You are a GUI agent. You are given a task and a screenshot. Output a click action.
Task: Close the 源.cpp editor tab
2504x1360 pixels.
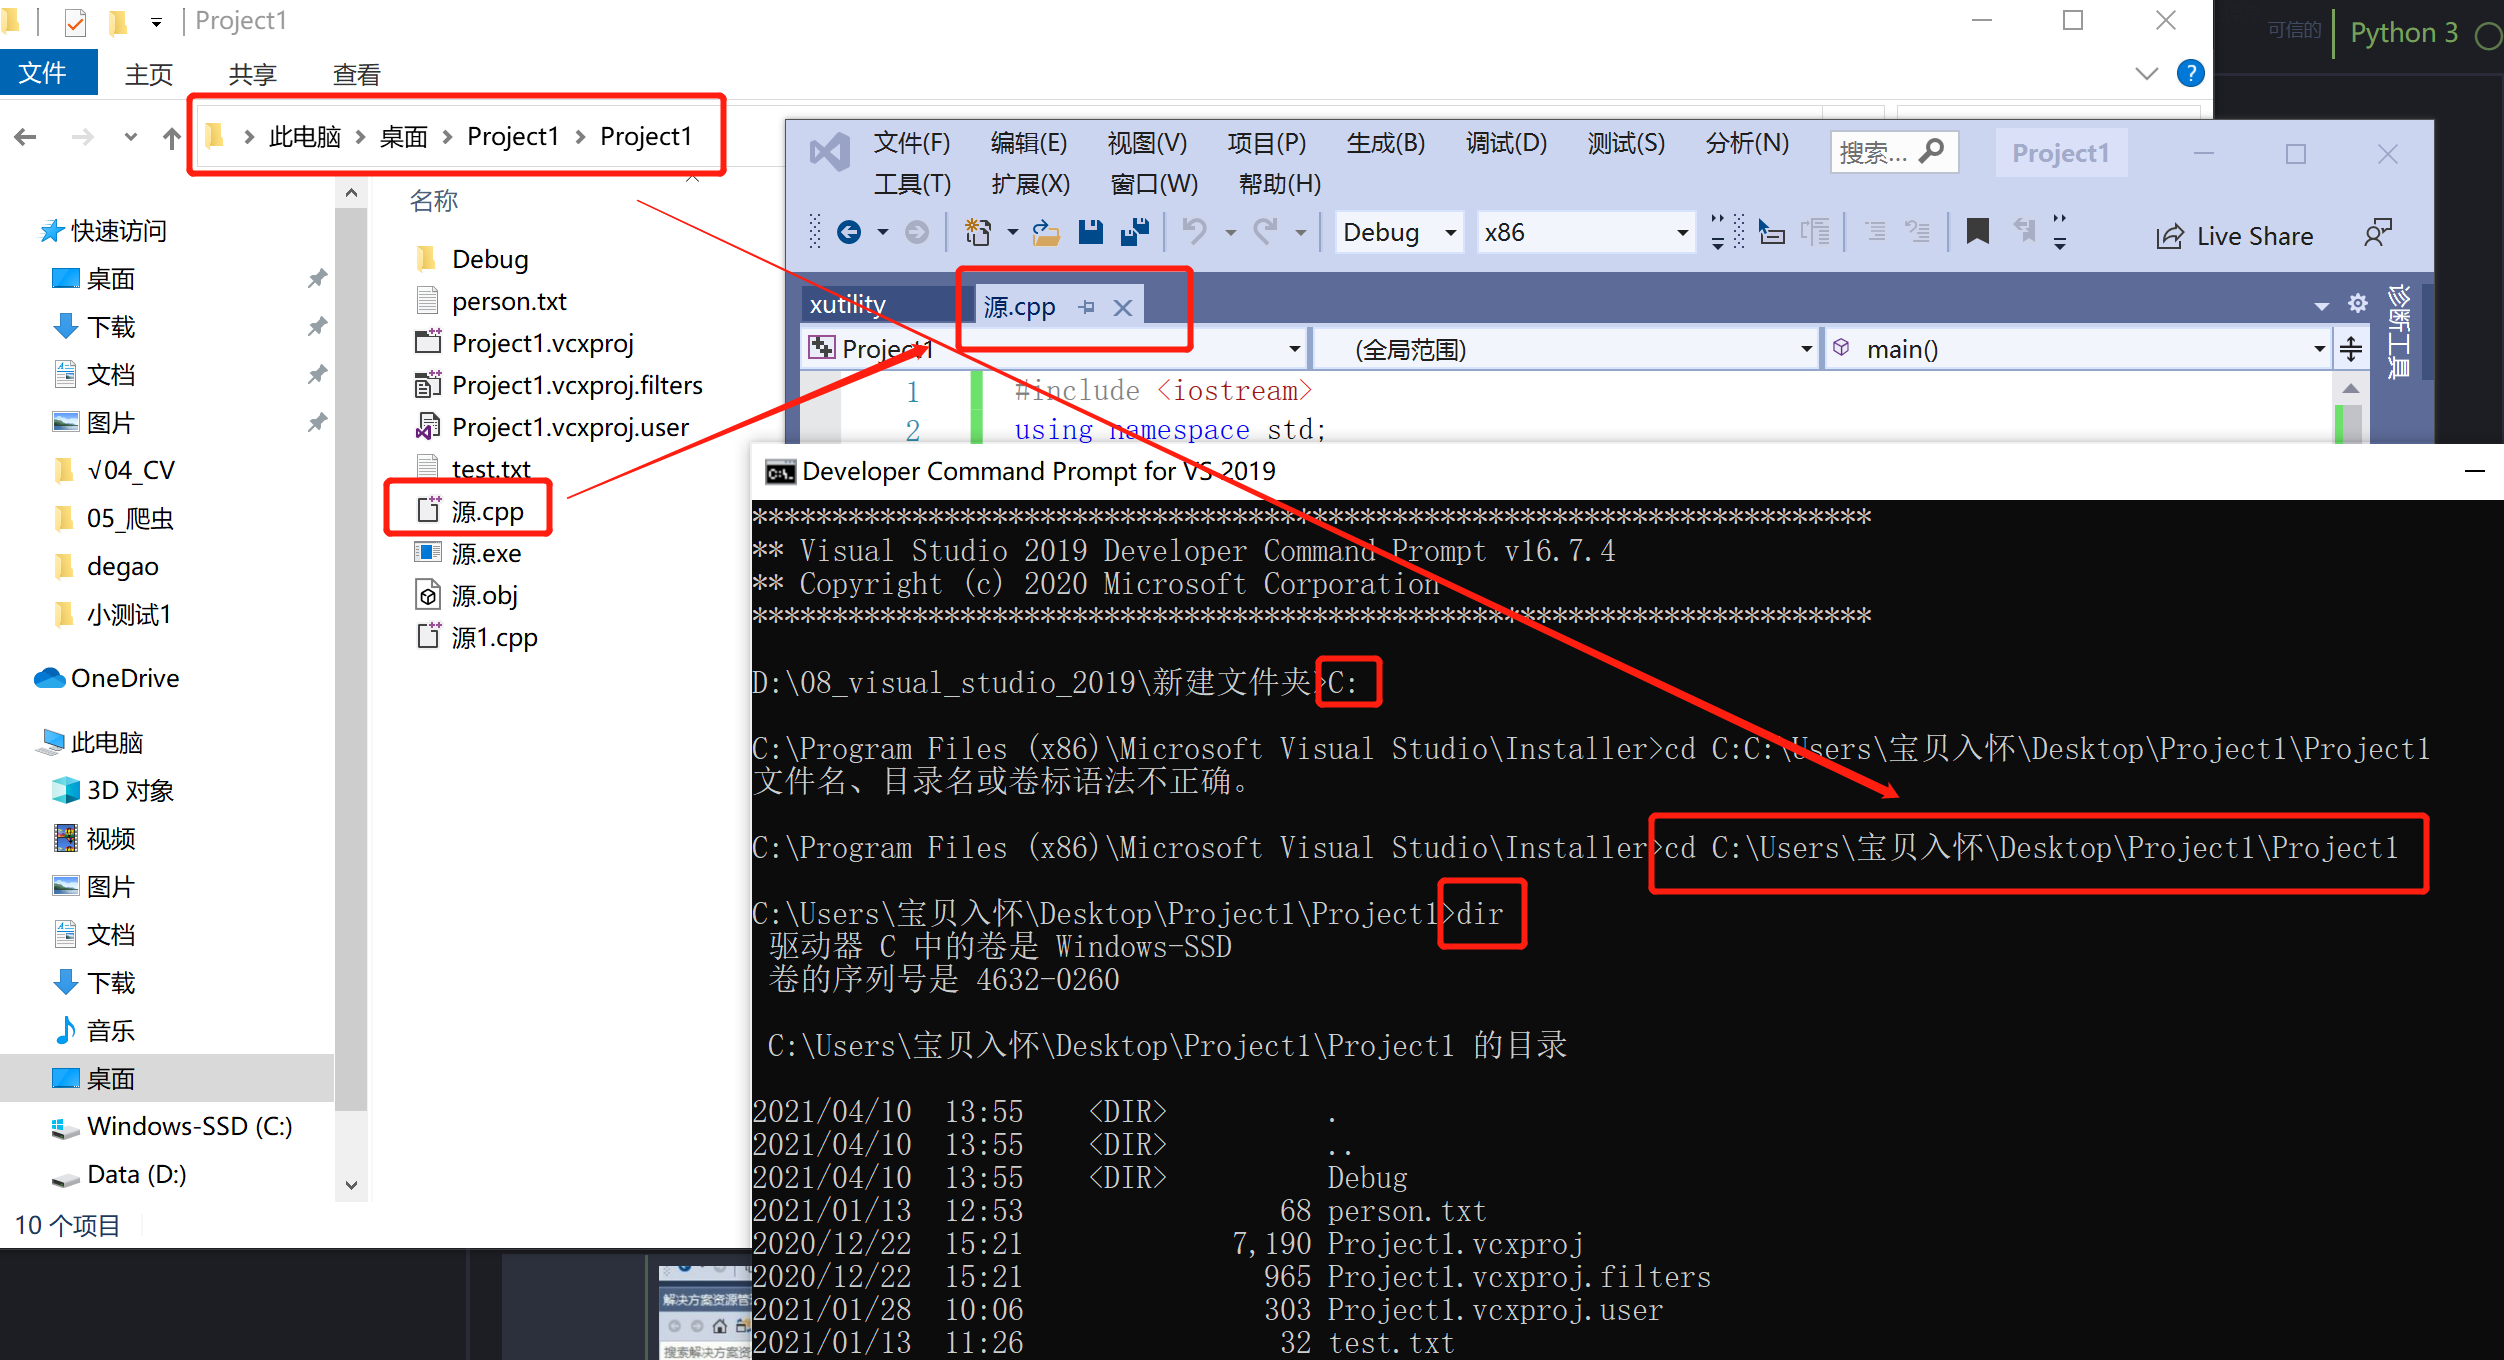tap(1123, 307)
